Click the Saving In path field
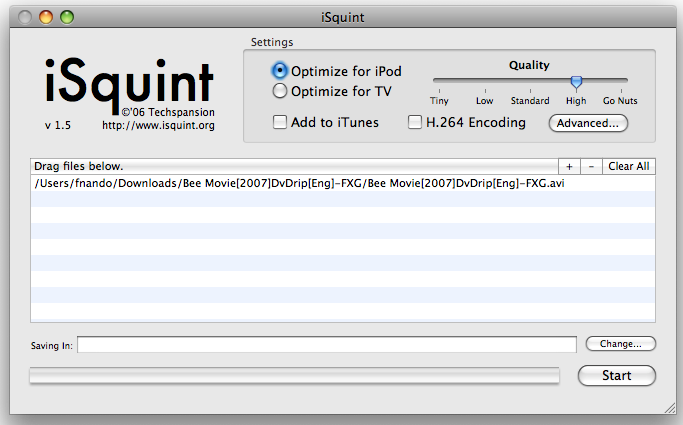This screenshot has width=683, height=425. (x=327, y=344)
